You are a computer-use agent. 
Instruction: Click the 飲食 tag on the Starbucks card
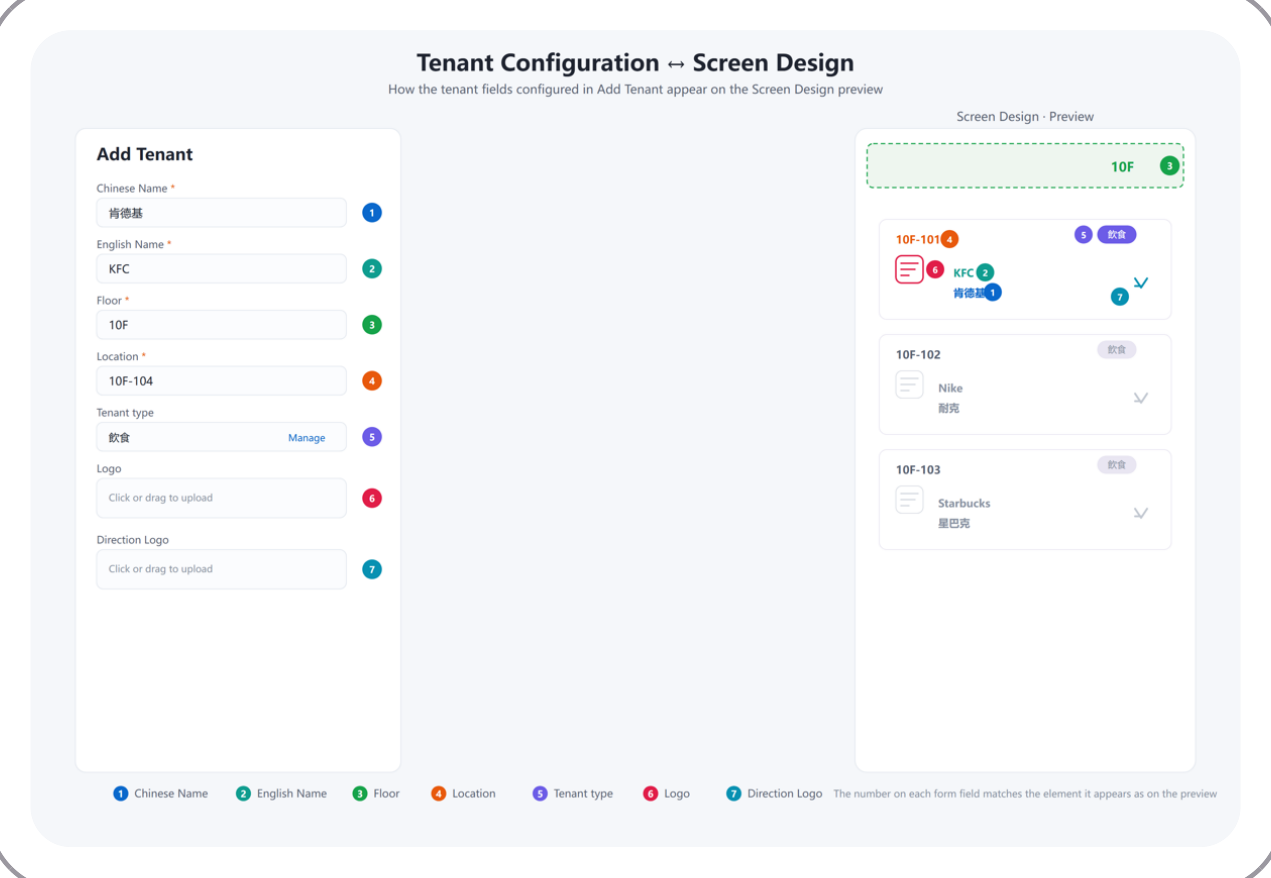point(1117,465)
